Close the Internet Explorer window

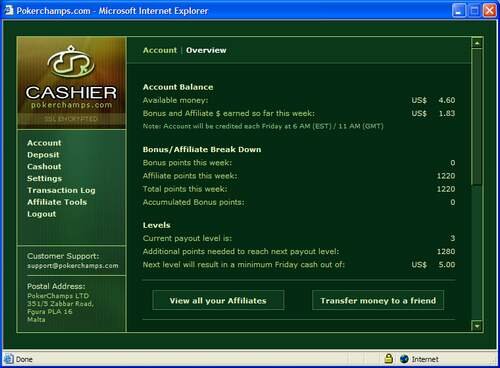pos(490,11)
